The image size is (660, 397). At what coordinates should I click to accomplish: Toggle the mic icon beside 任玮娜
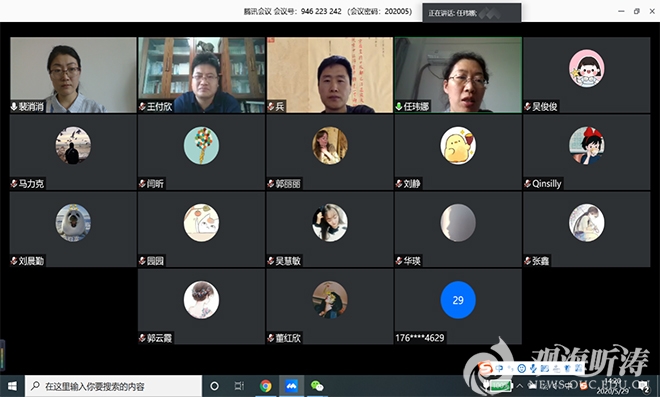pos(399,107)
